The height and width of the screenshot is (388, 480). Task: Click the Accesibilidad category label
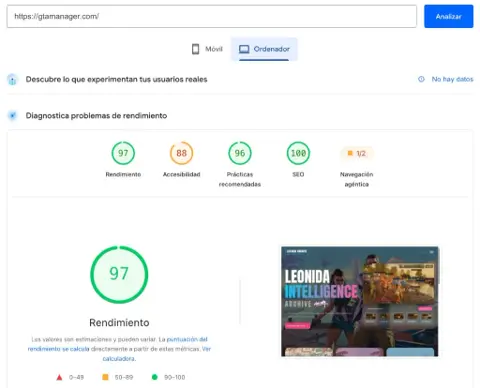(181, 174)
